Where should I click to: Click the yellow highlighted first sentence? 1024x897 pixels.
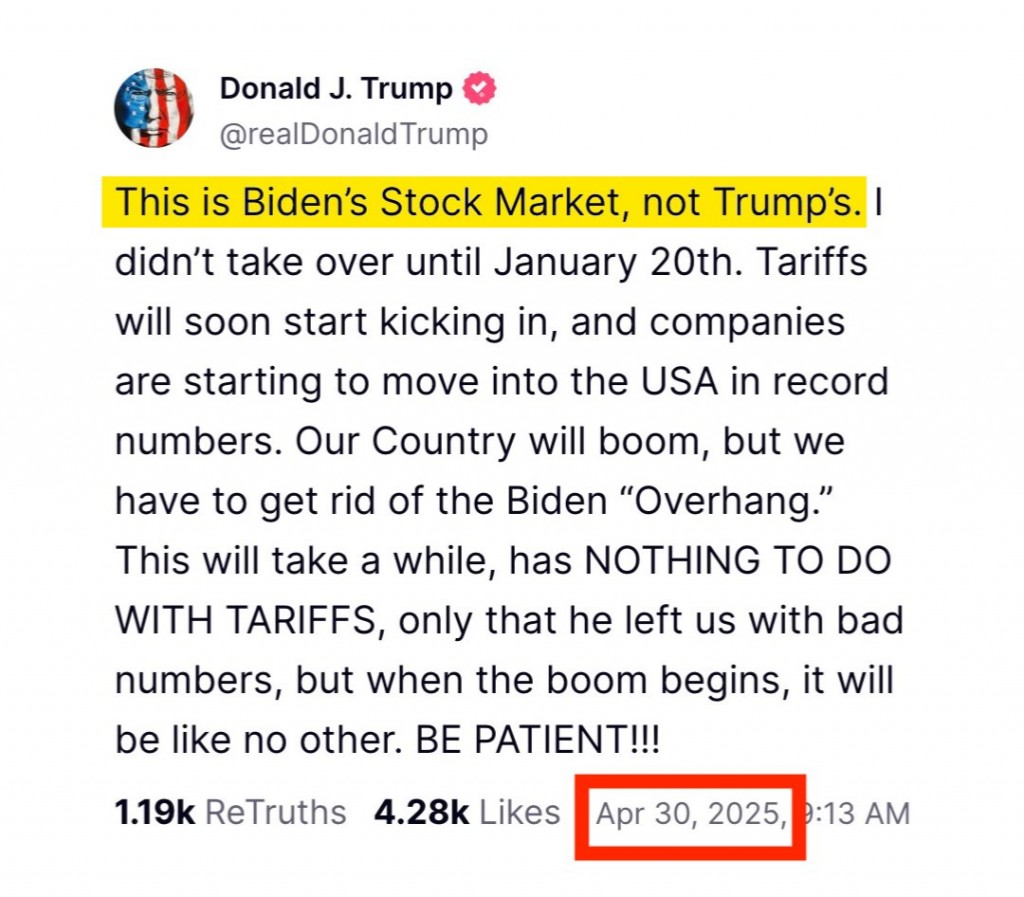pyautogui.click(x=484, y=202)
